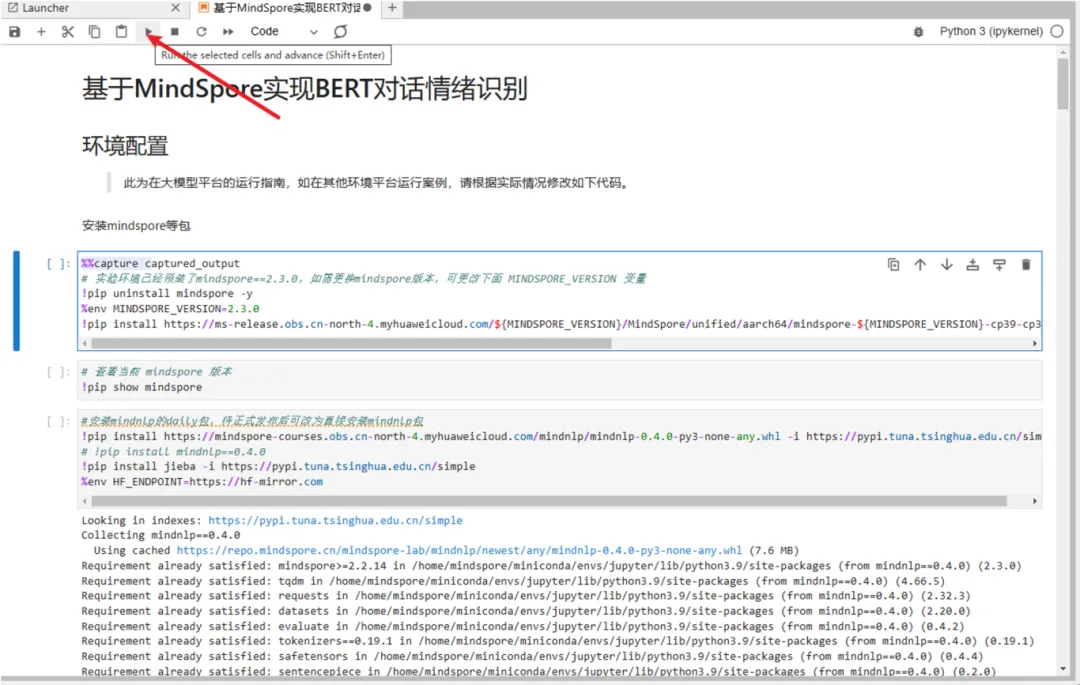Move the active cell up
Viewport: 1080px width, 685px height.
point(920,265)
